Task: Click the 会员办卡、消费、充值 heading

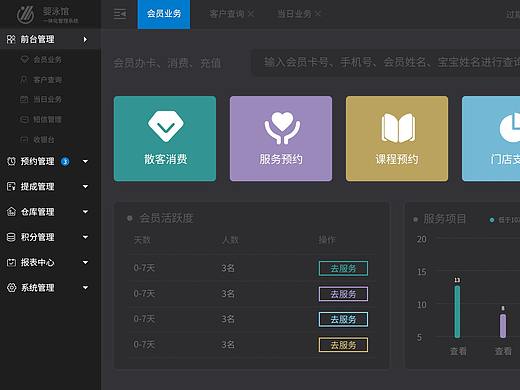Action: pyautogui.click(x=167, y=63)
